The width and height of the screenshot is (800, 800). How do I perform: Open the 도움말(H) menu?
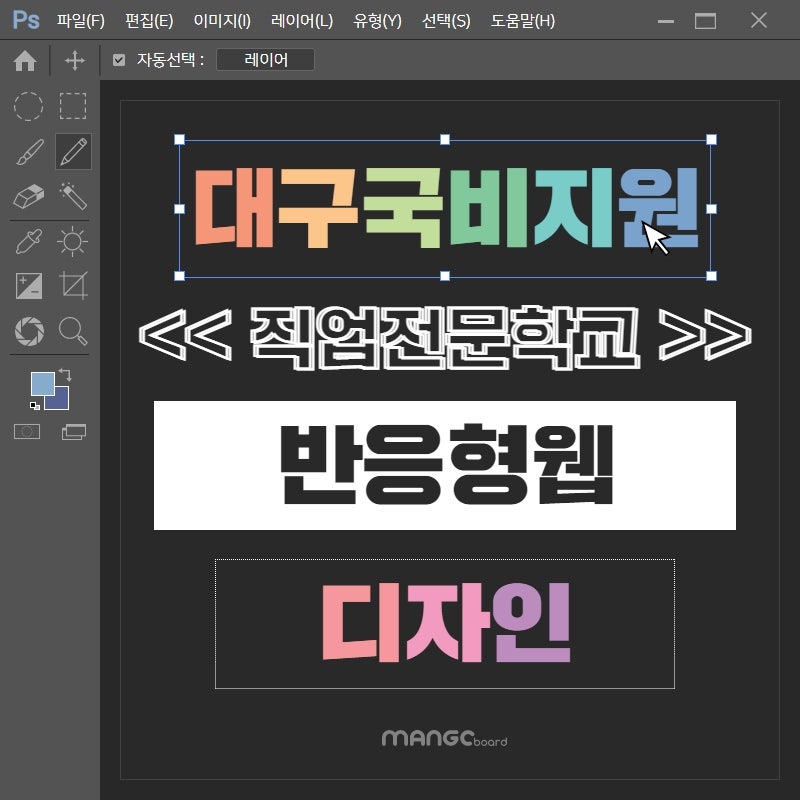pos(523,21)
